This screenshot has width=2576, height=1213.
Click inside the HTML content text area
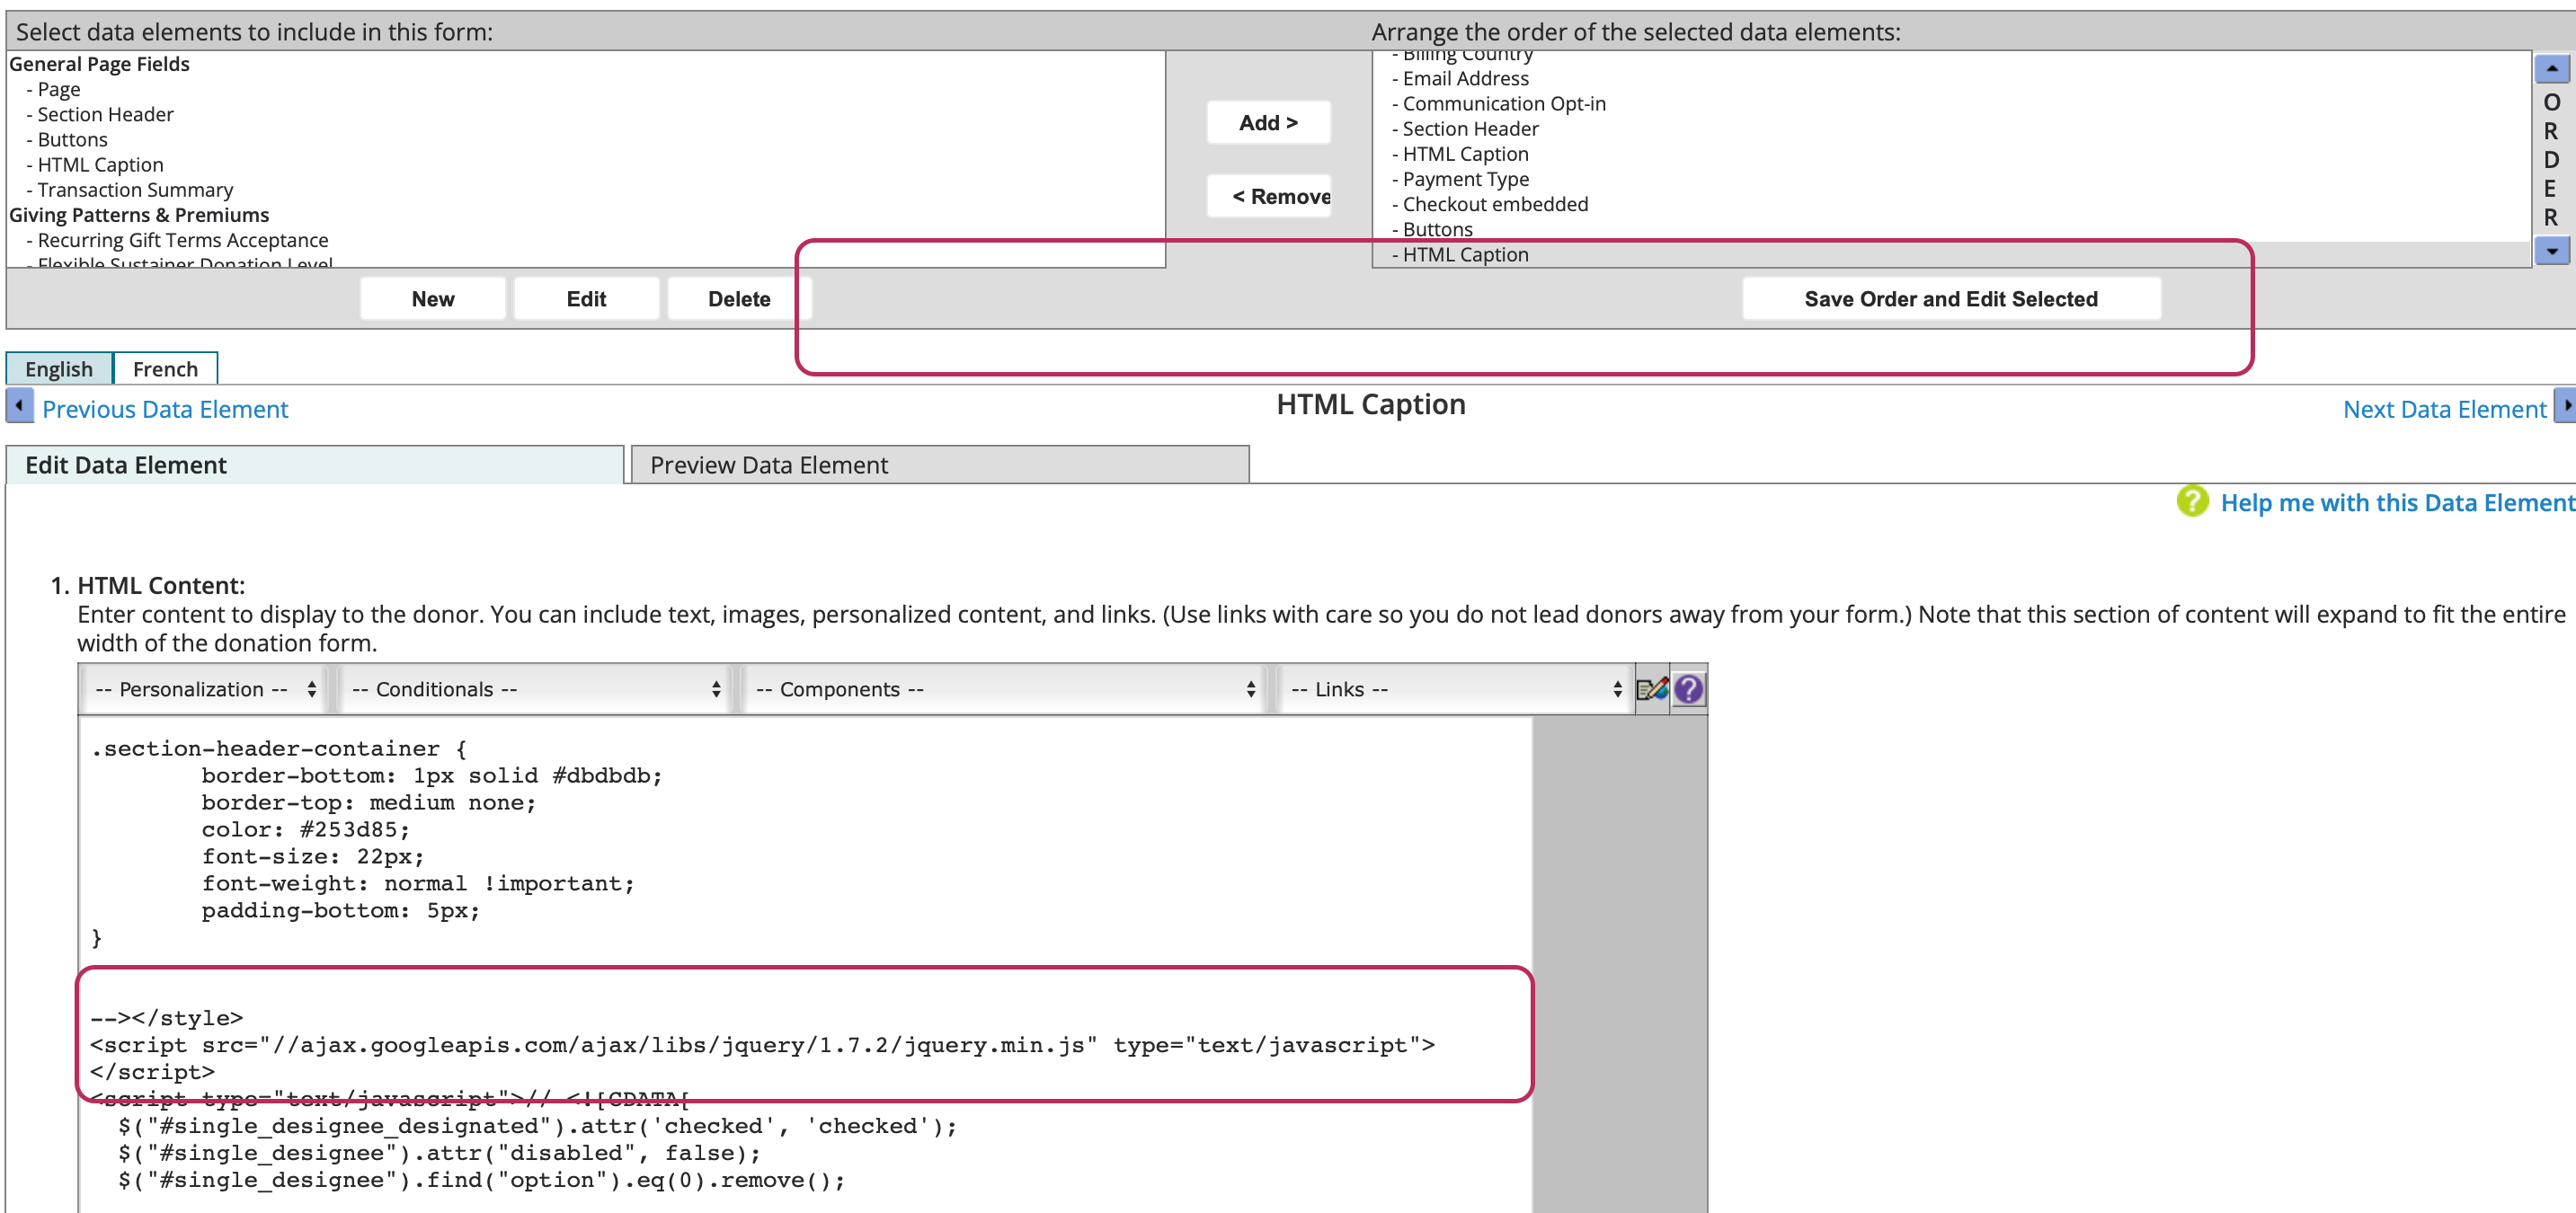(805, 965)
